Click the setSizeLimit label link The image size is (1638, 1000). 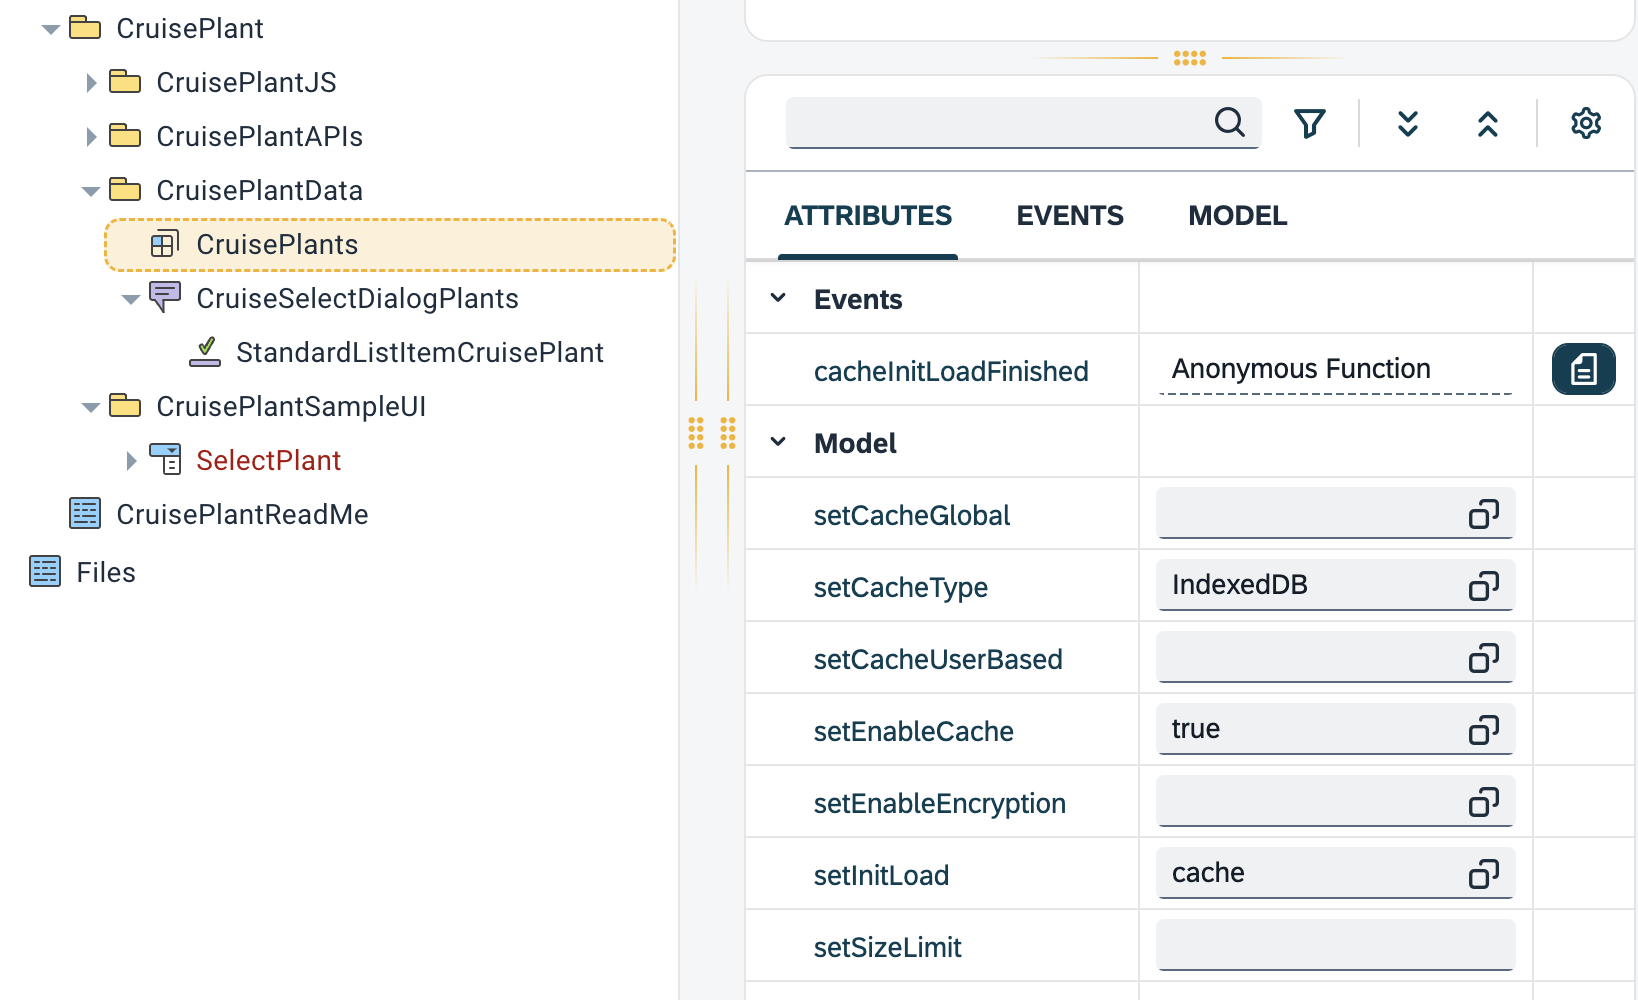[887, 947]
